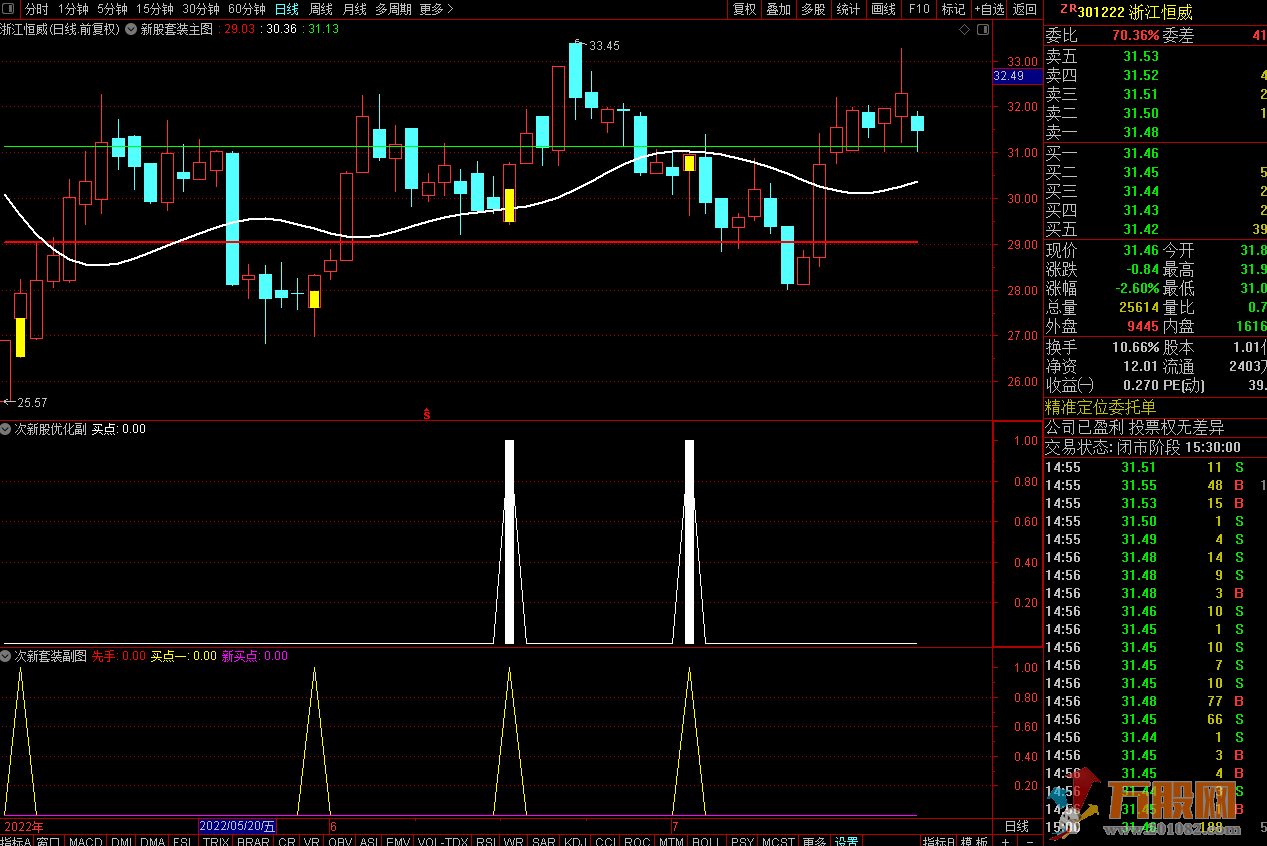Select the 指标A tab in bottom bar
1267x846 pixels.
click(16, 841)
